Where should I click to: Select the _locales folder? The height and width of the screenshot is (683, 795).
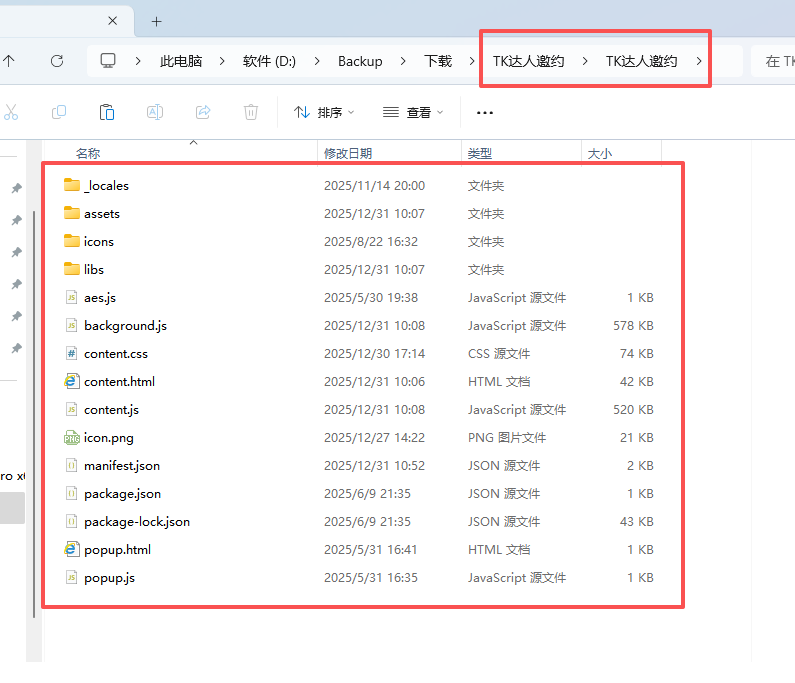coord(106,186)
